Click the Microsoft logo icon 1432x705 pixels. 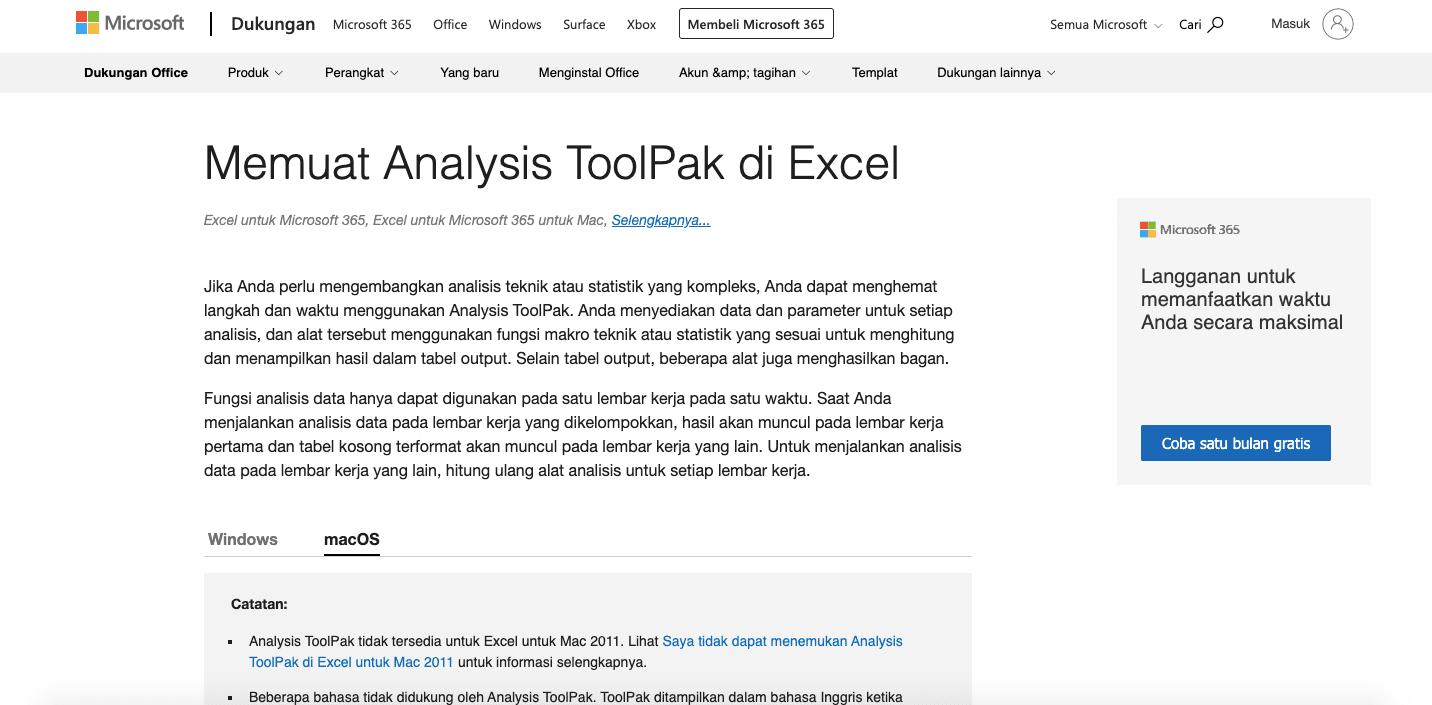coord(130,23)
